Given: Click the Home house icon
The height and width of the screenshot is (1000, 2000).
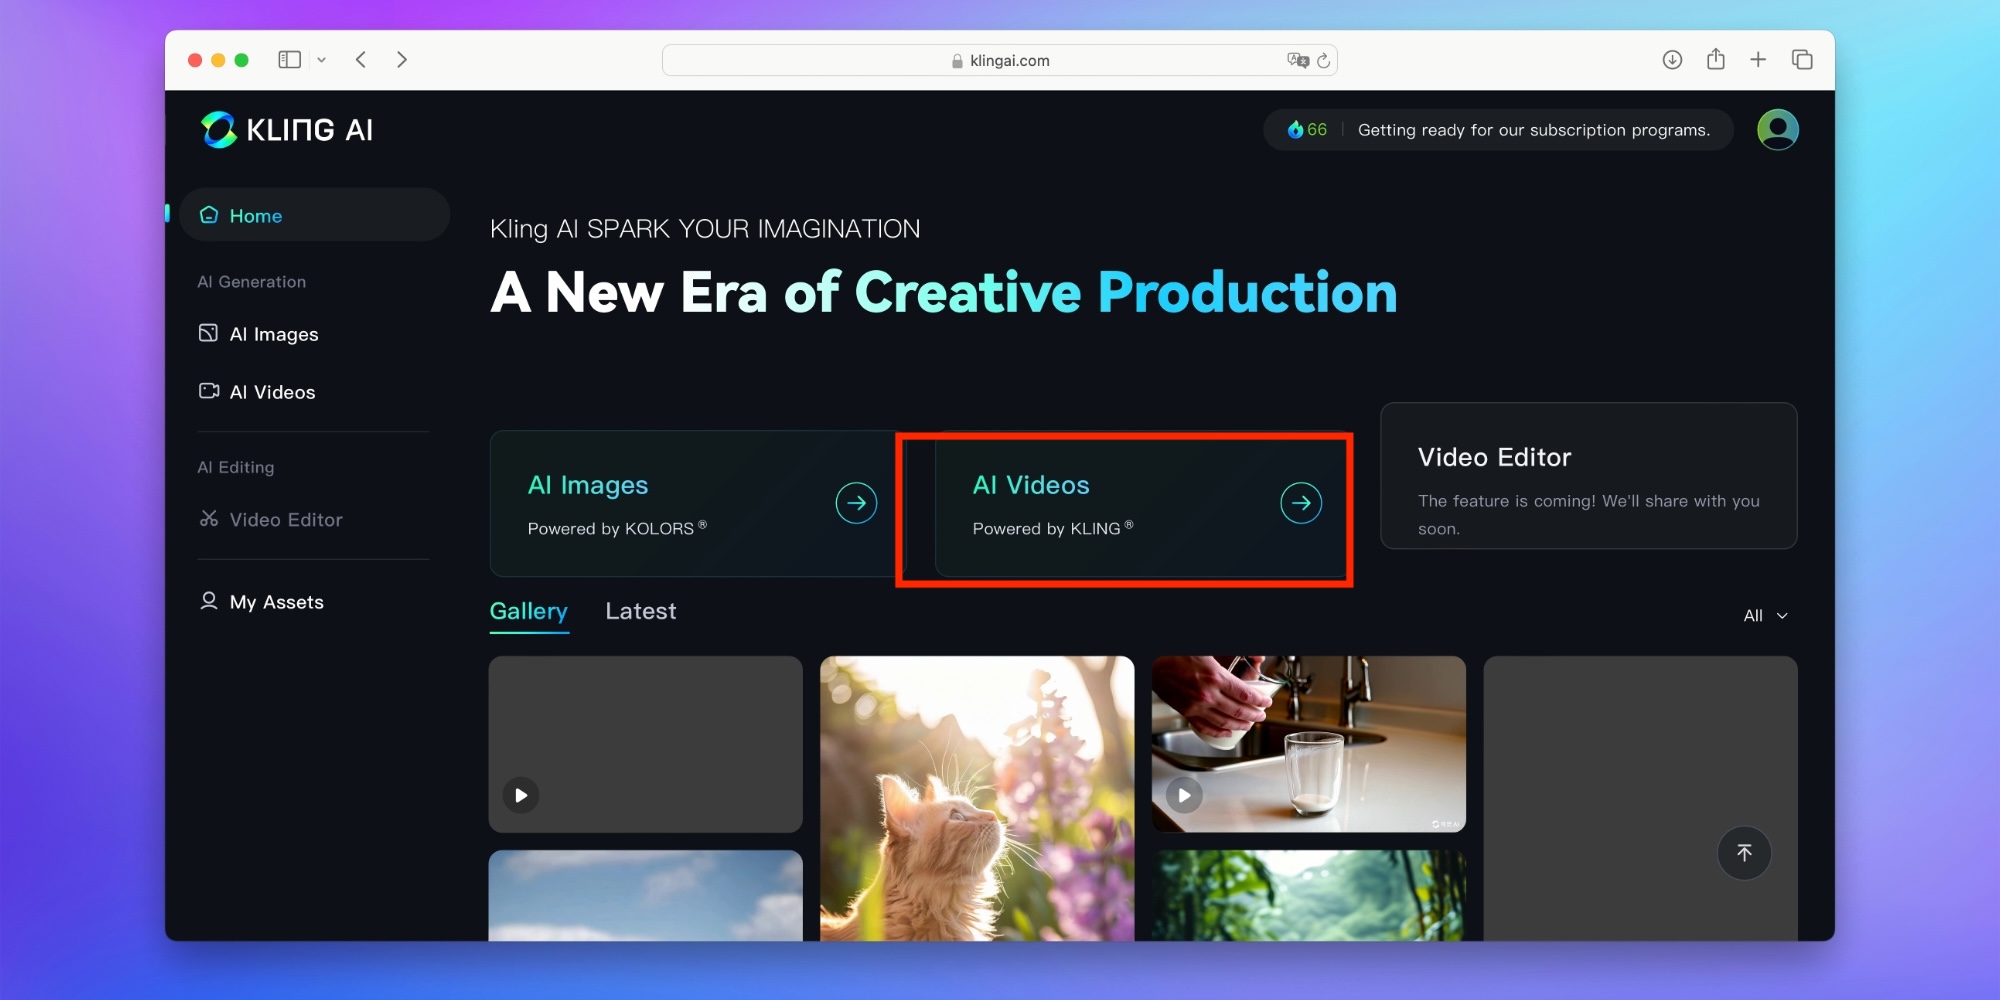Looking at the screenshot, I should point(208,215).
